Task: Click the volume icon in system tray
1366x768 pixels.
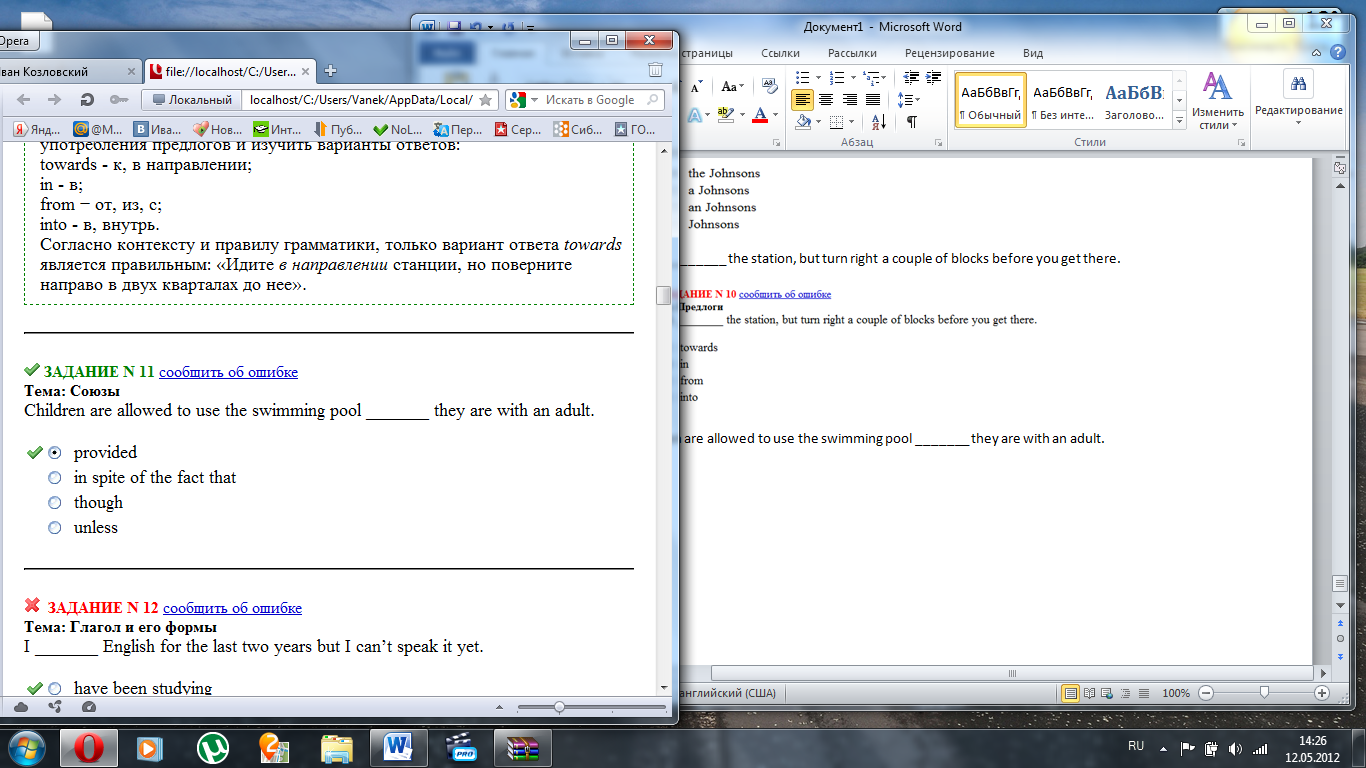Action: pyautogui.click(x=1235, y=748)
